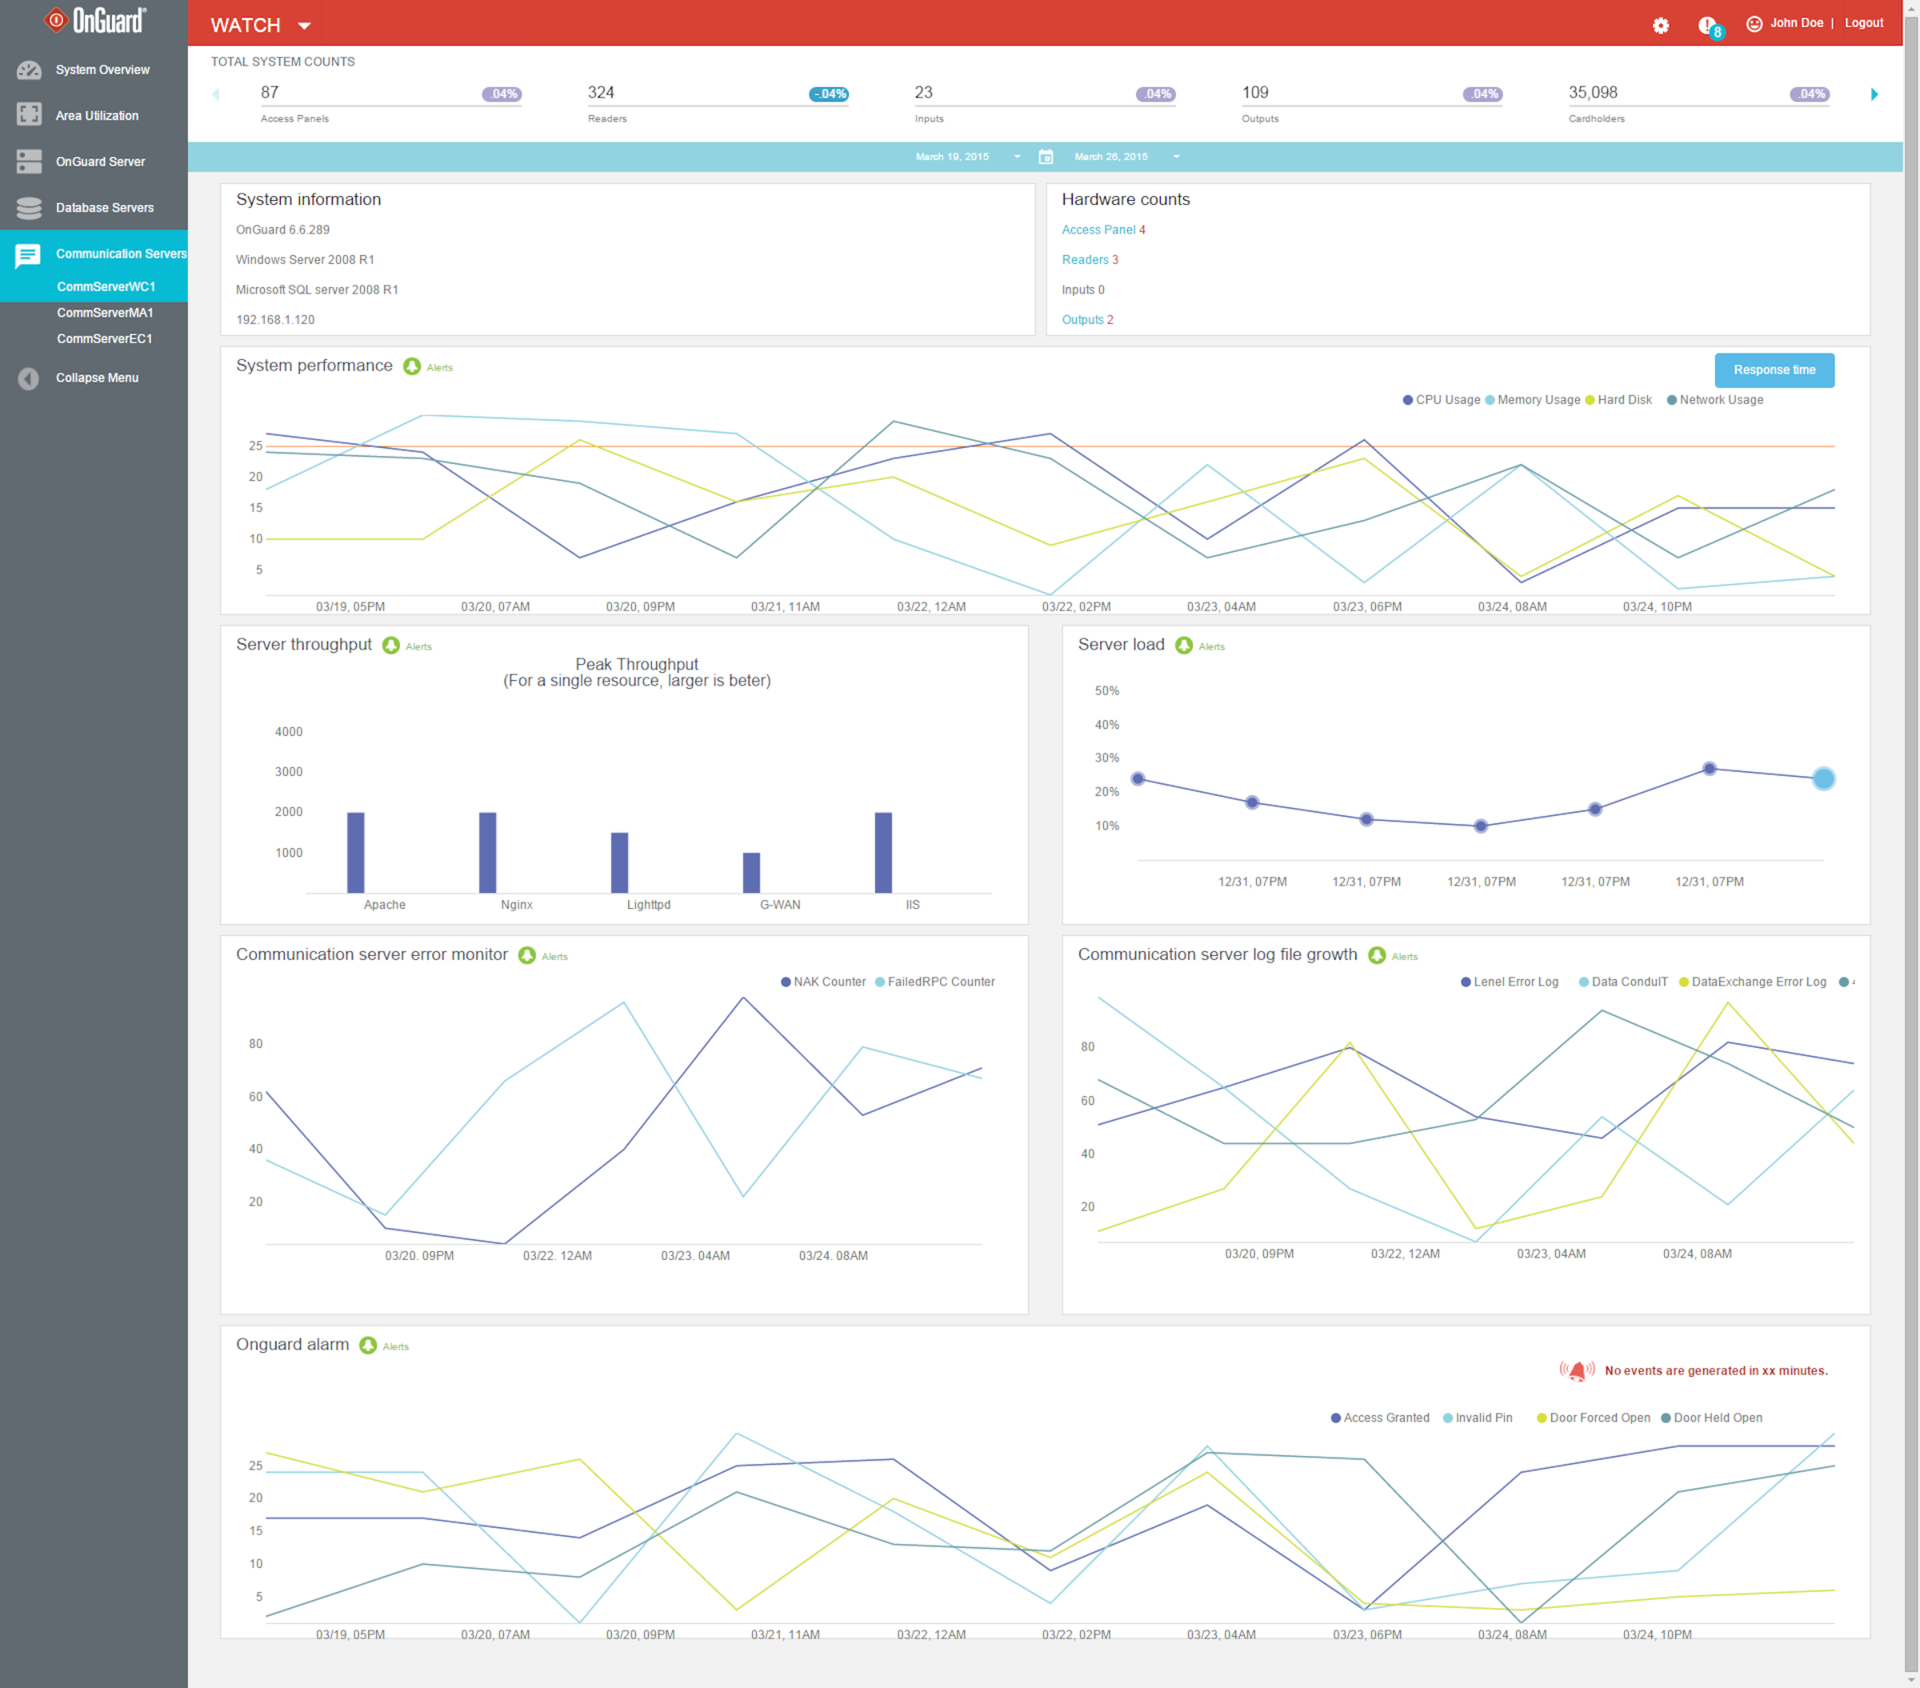Expand the March 19, 2015 date dropdown
This screenshot has width=1920, height=1688.
tap(1017, 157)
